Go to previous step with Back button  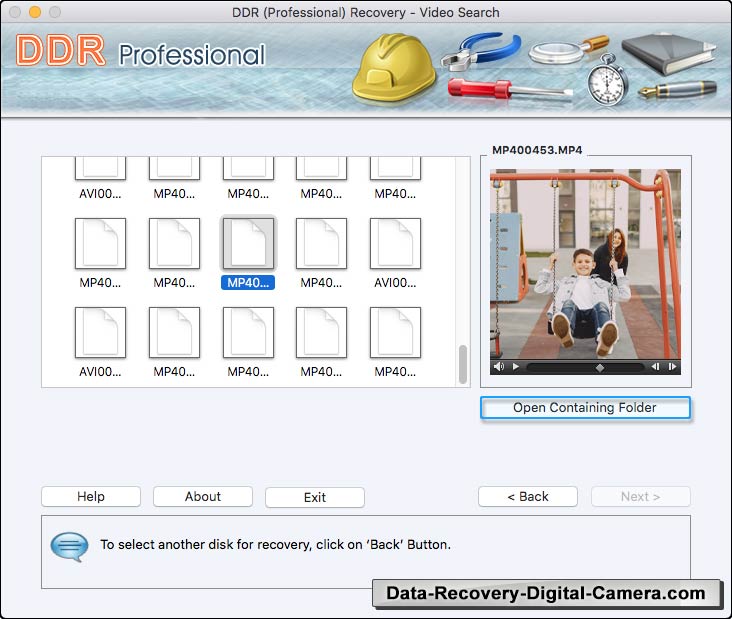527,497
